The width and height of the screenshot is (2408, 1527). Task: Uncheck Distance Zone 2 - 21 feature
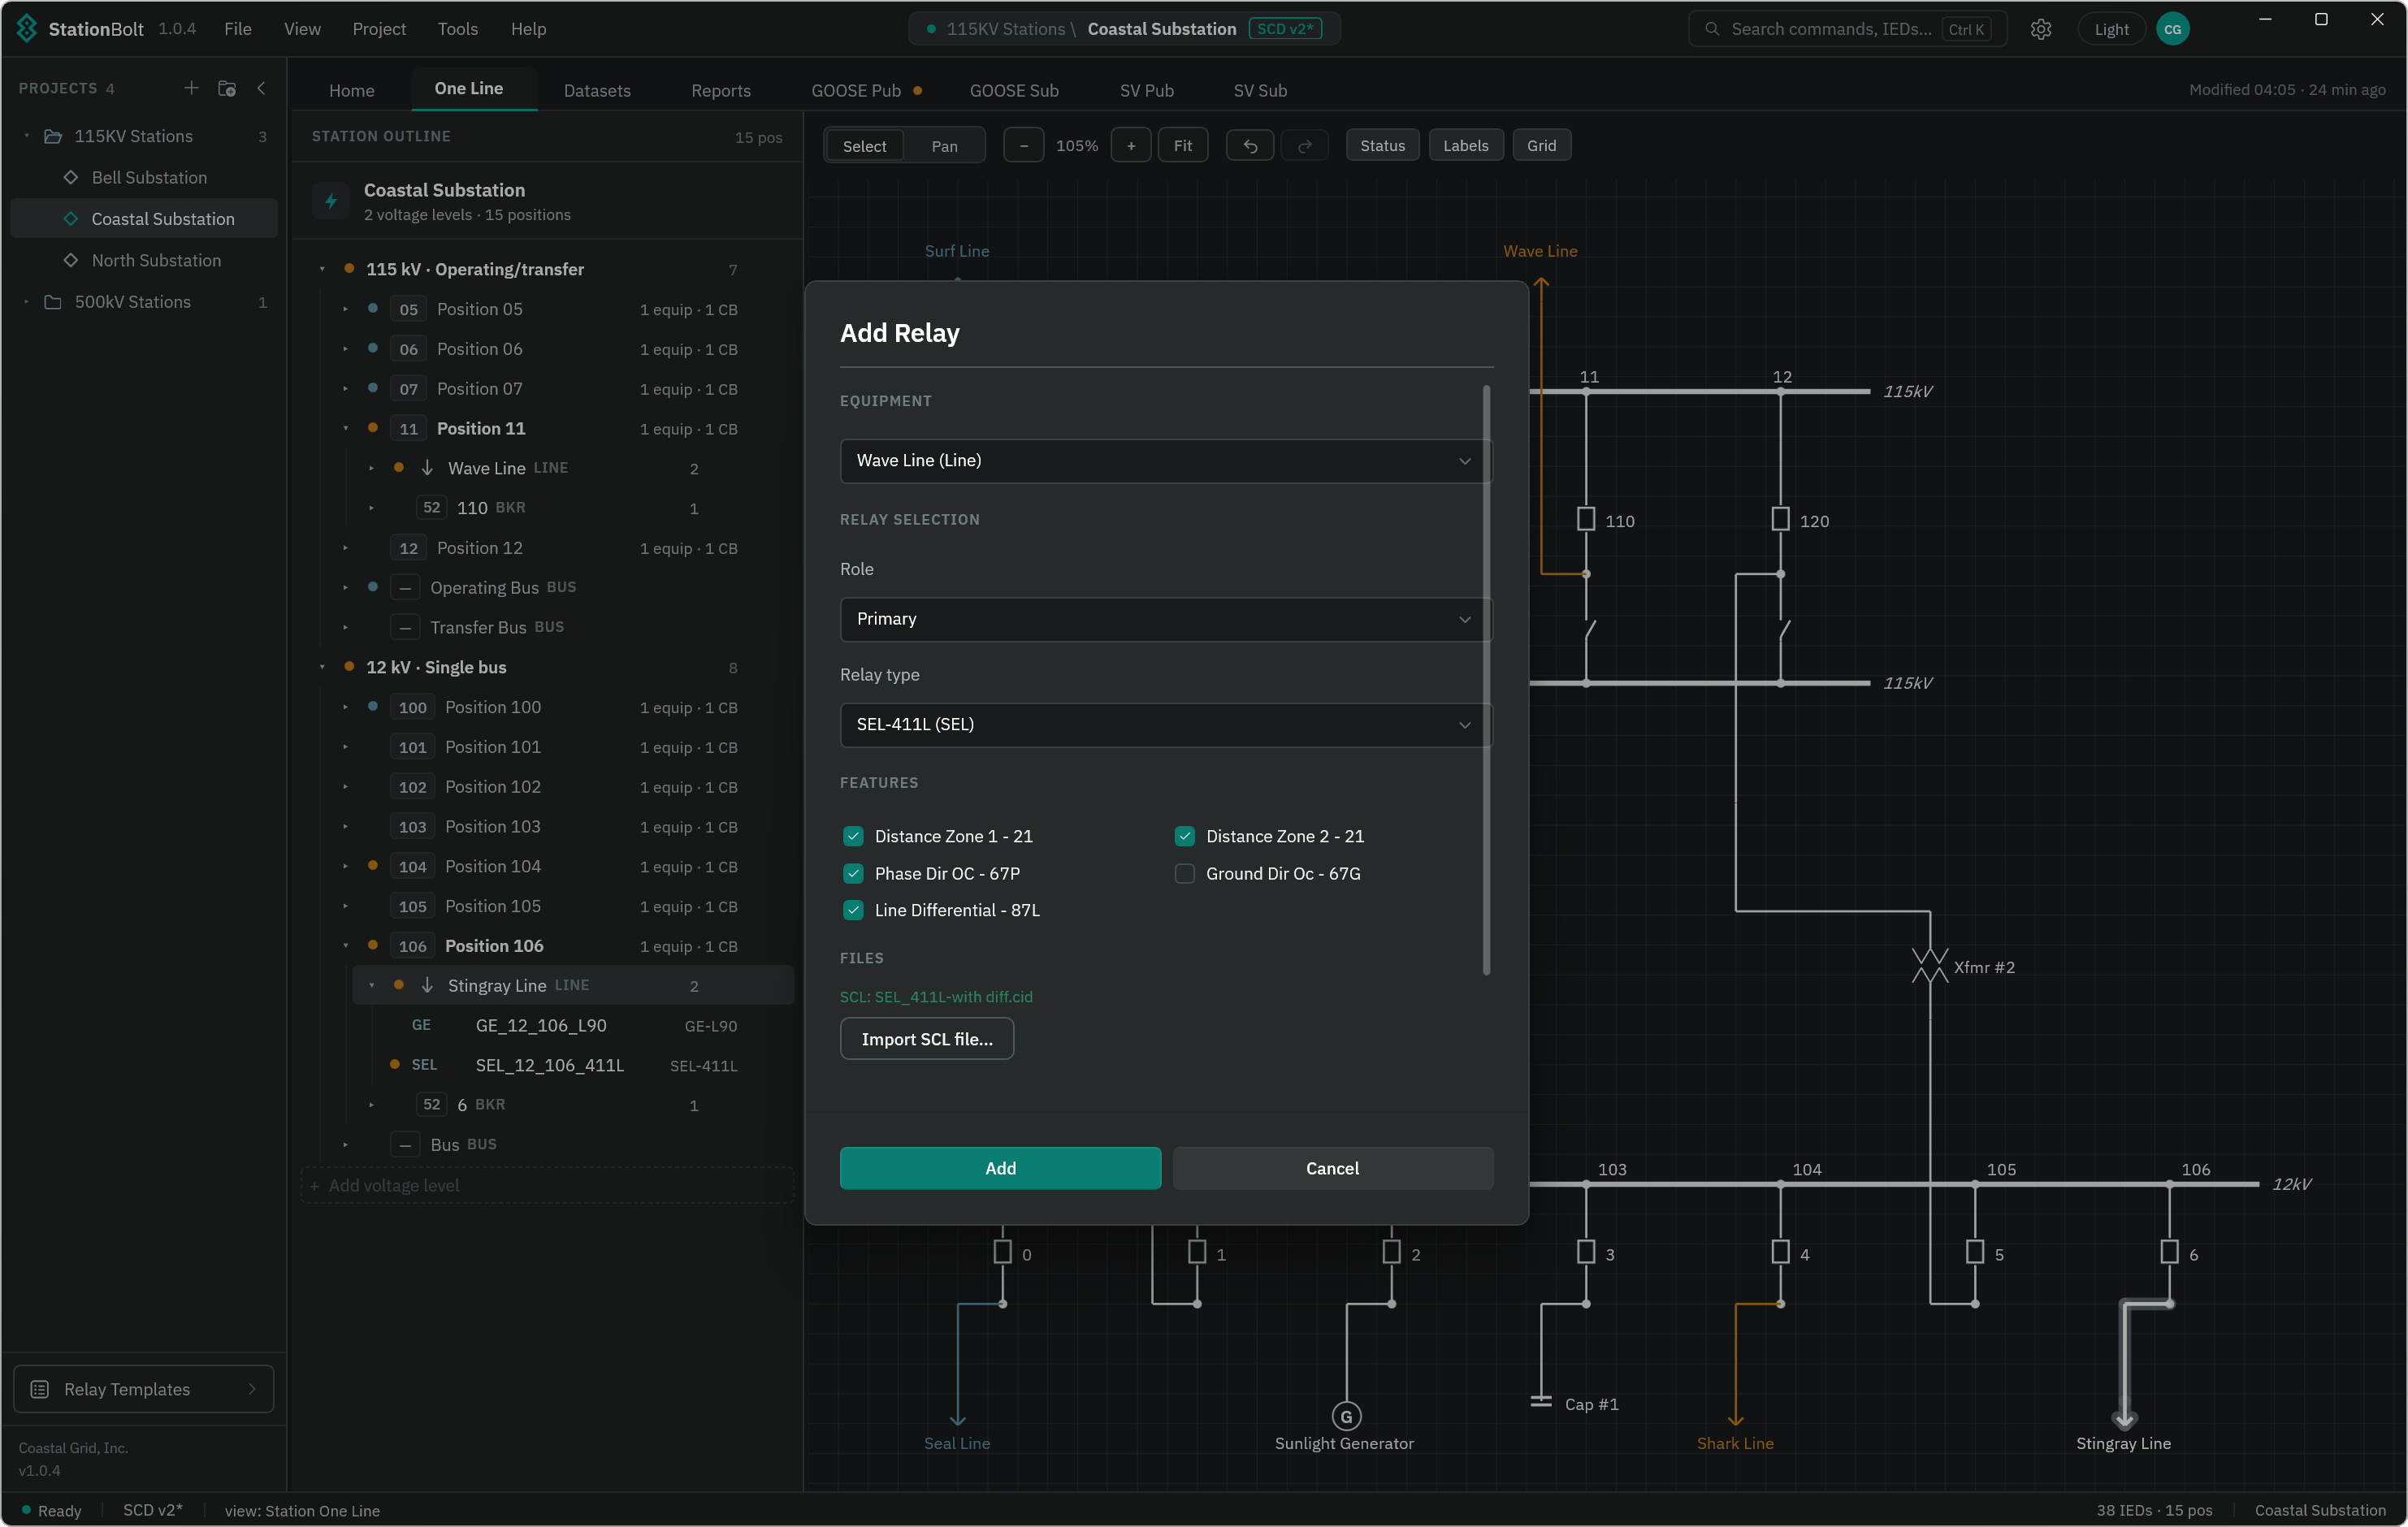(1184, 836)
